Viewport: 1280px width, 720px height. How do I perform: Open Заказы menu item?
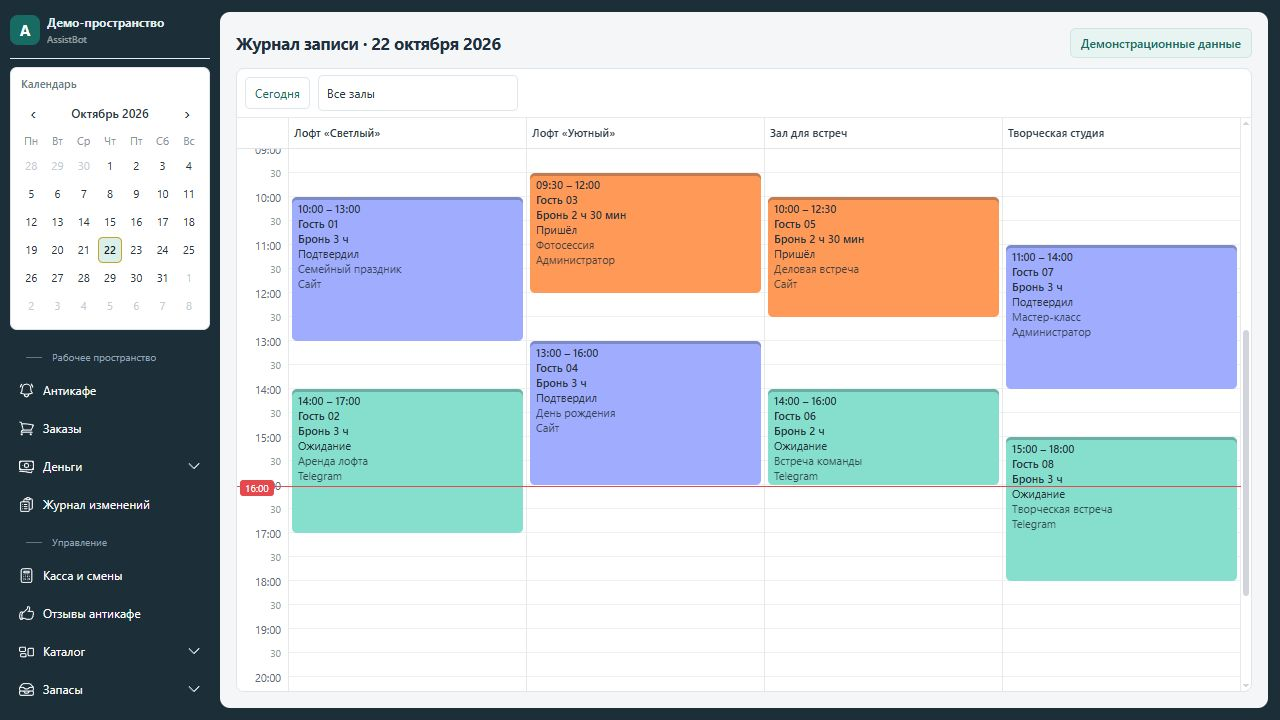click(110, 429)
